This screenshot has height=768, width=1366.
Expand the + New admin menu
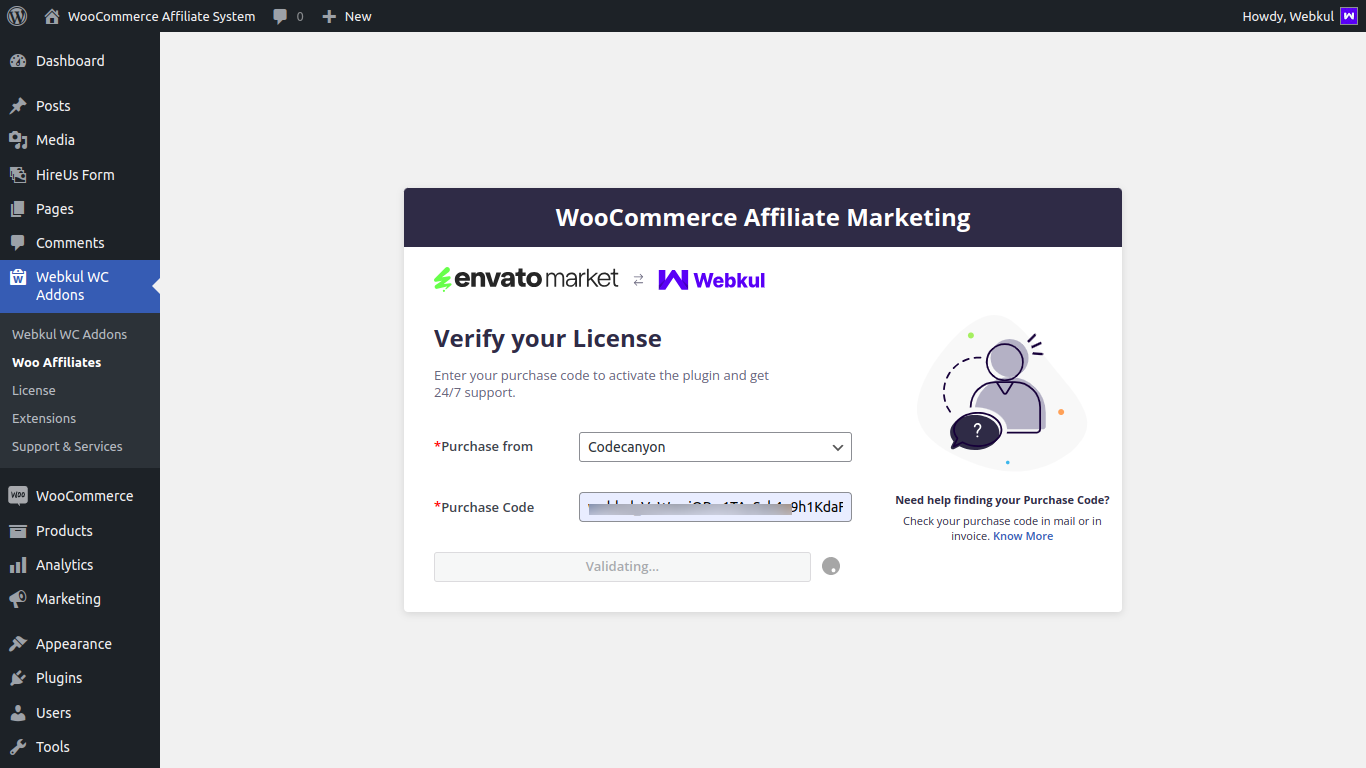[x=346, y=16]
